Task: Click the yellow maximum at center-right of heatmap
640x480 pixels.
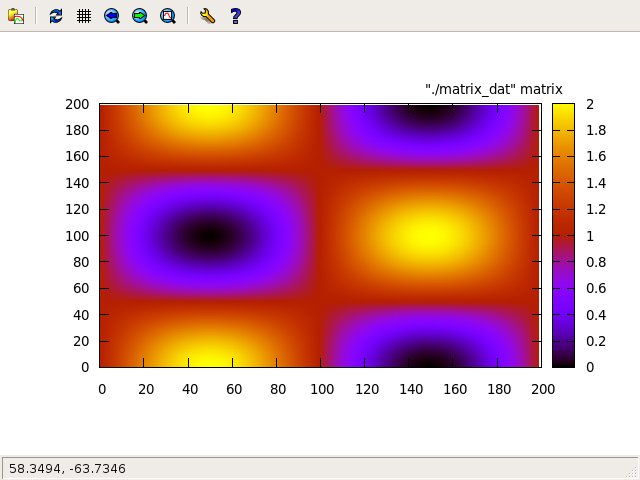Action: coord(430,236)
